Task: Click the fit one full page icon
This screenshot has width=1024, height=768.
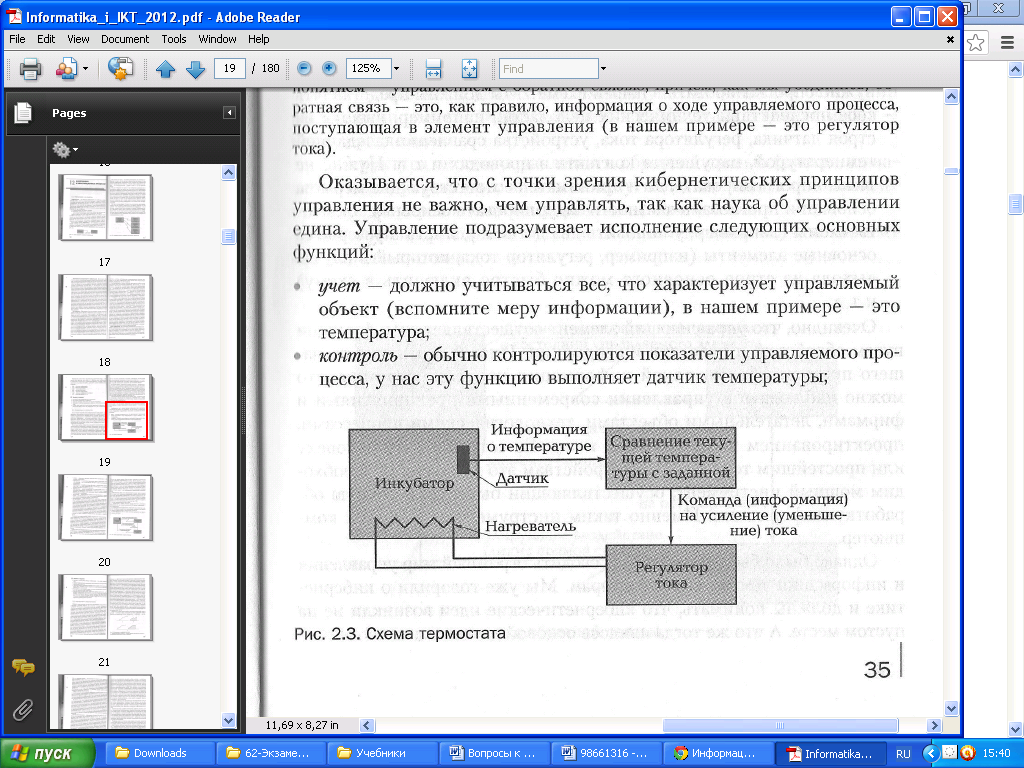Action: (469, 69)
